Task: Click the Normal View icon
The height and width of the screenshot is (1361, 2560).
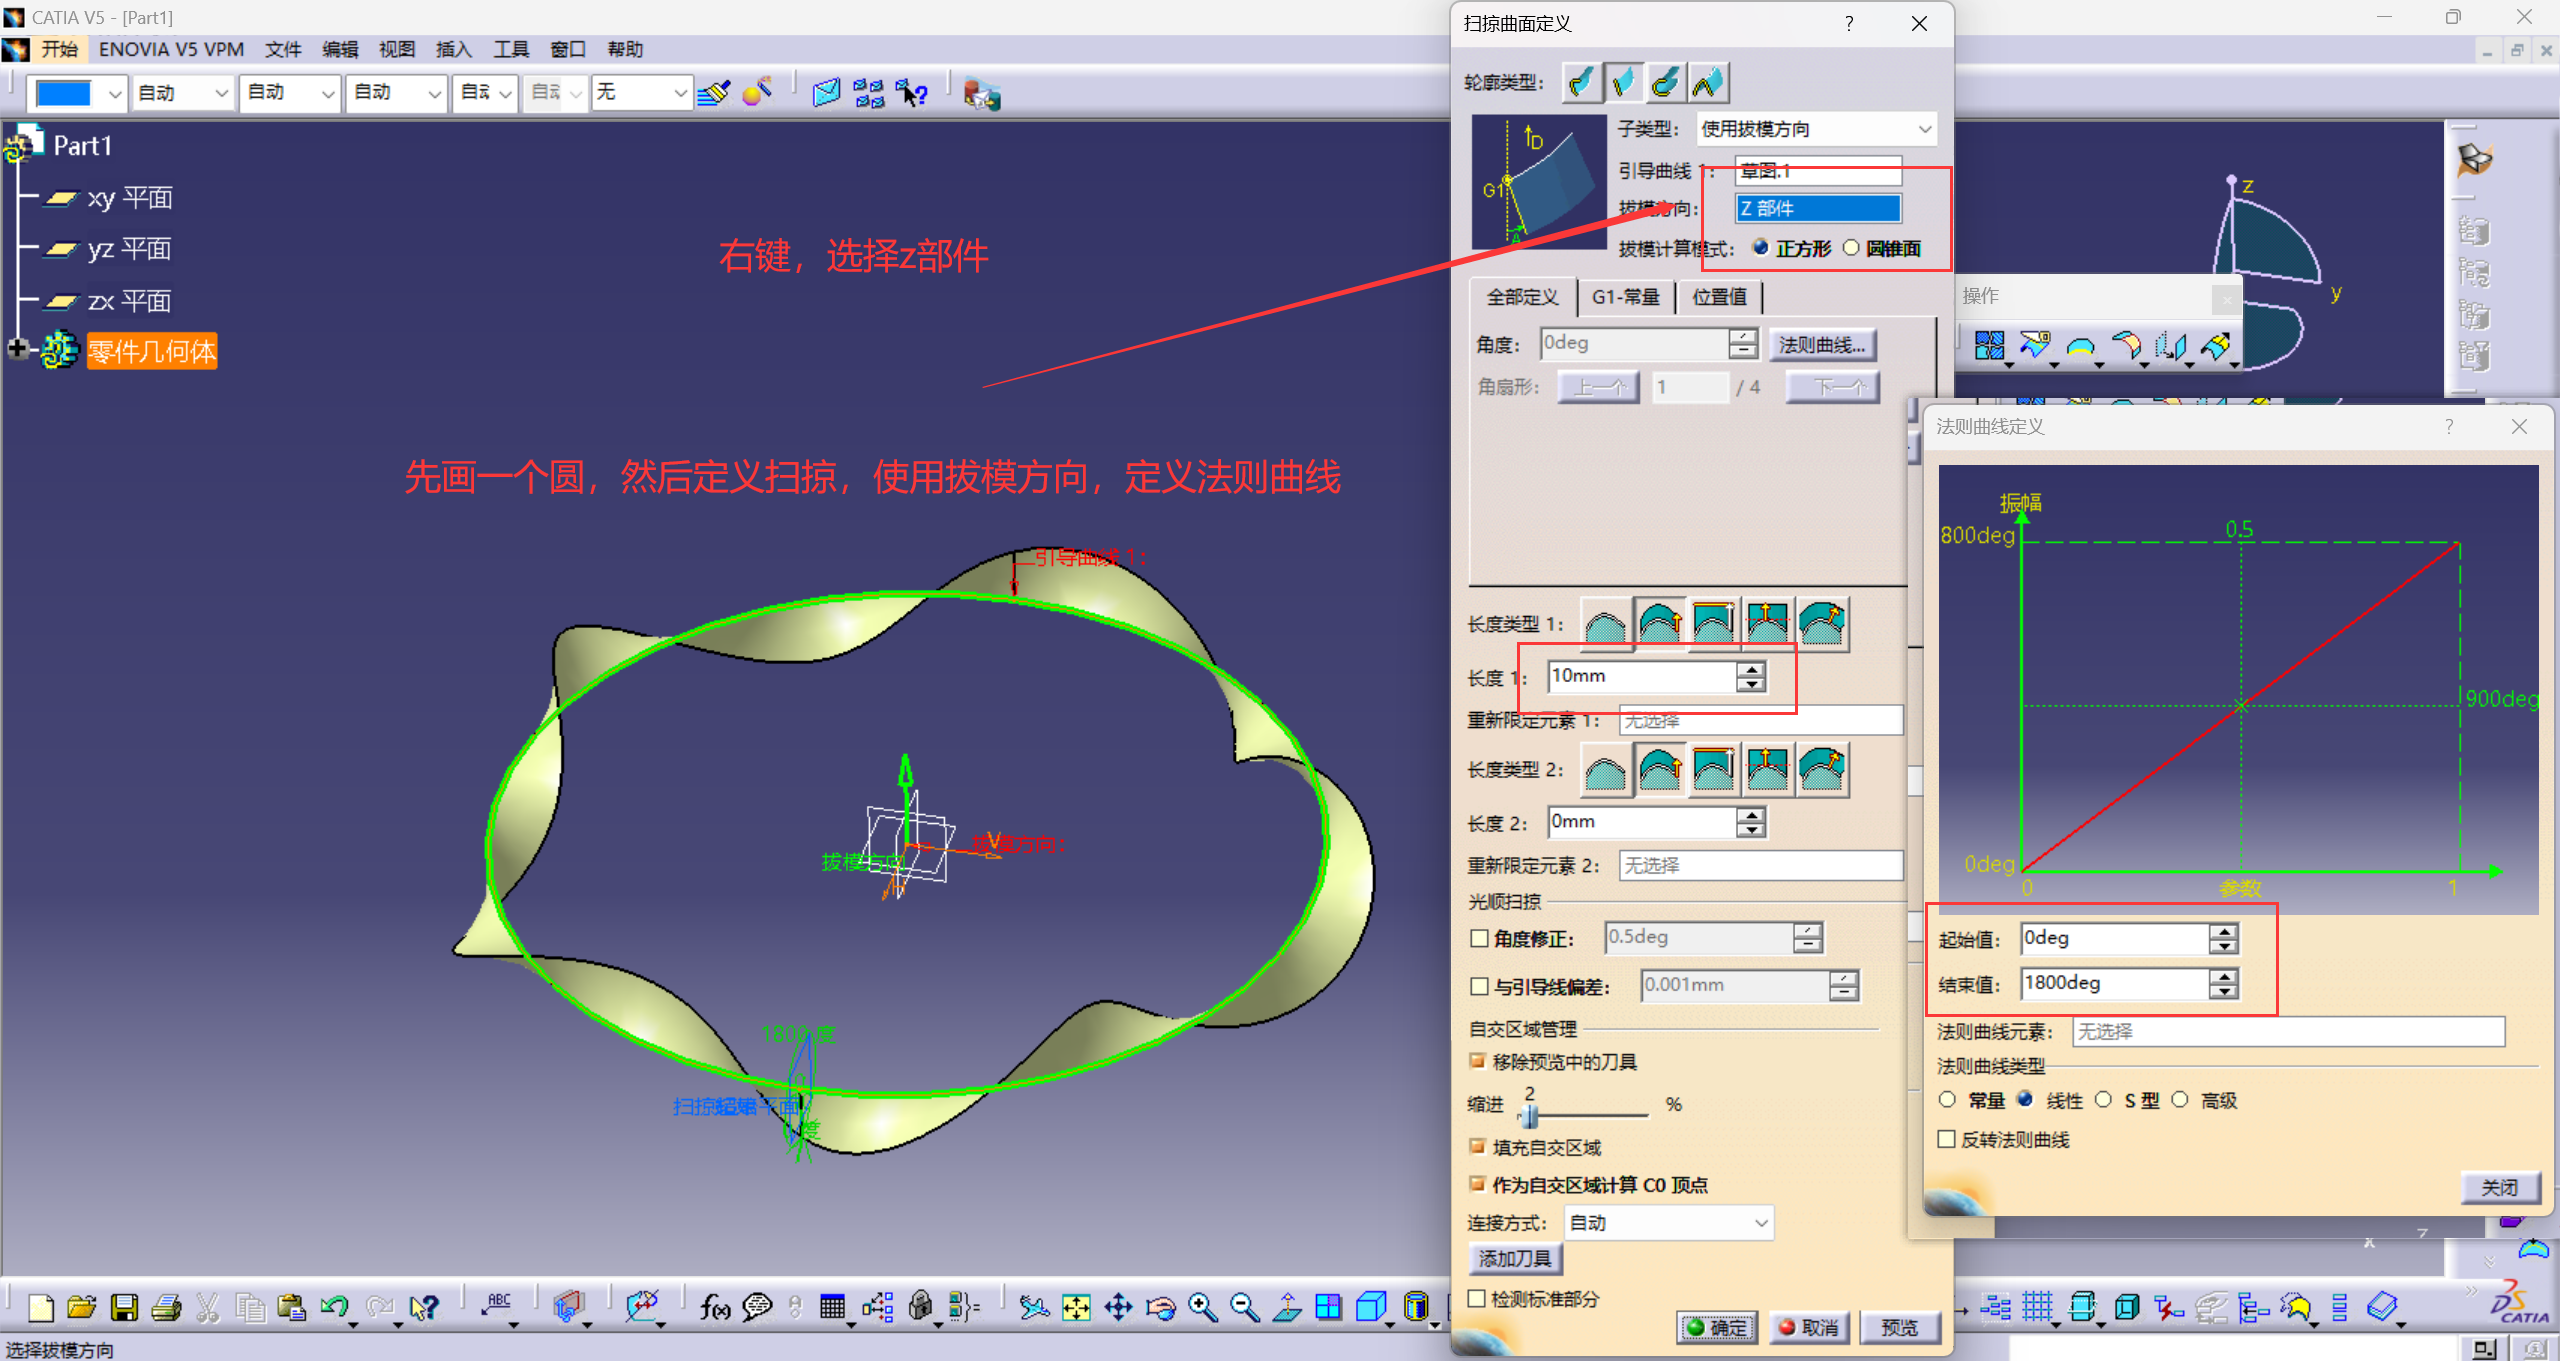Action: coord(1286,1307)
